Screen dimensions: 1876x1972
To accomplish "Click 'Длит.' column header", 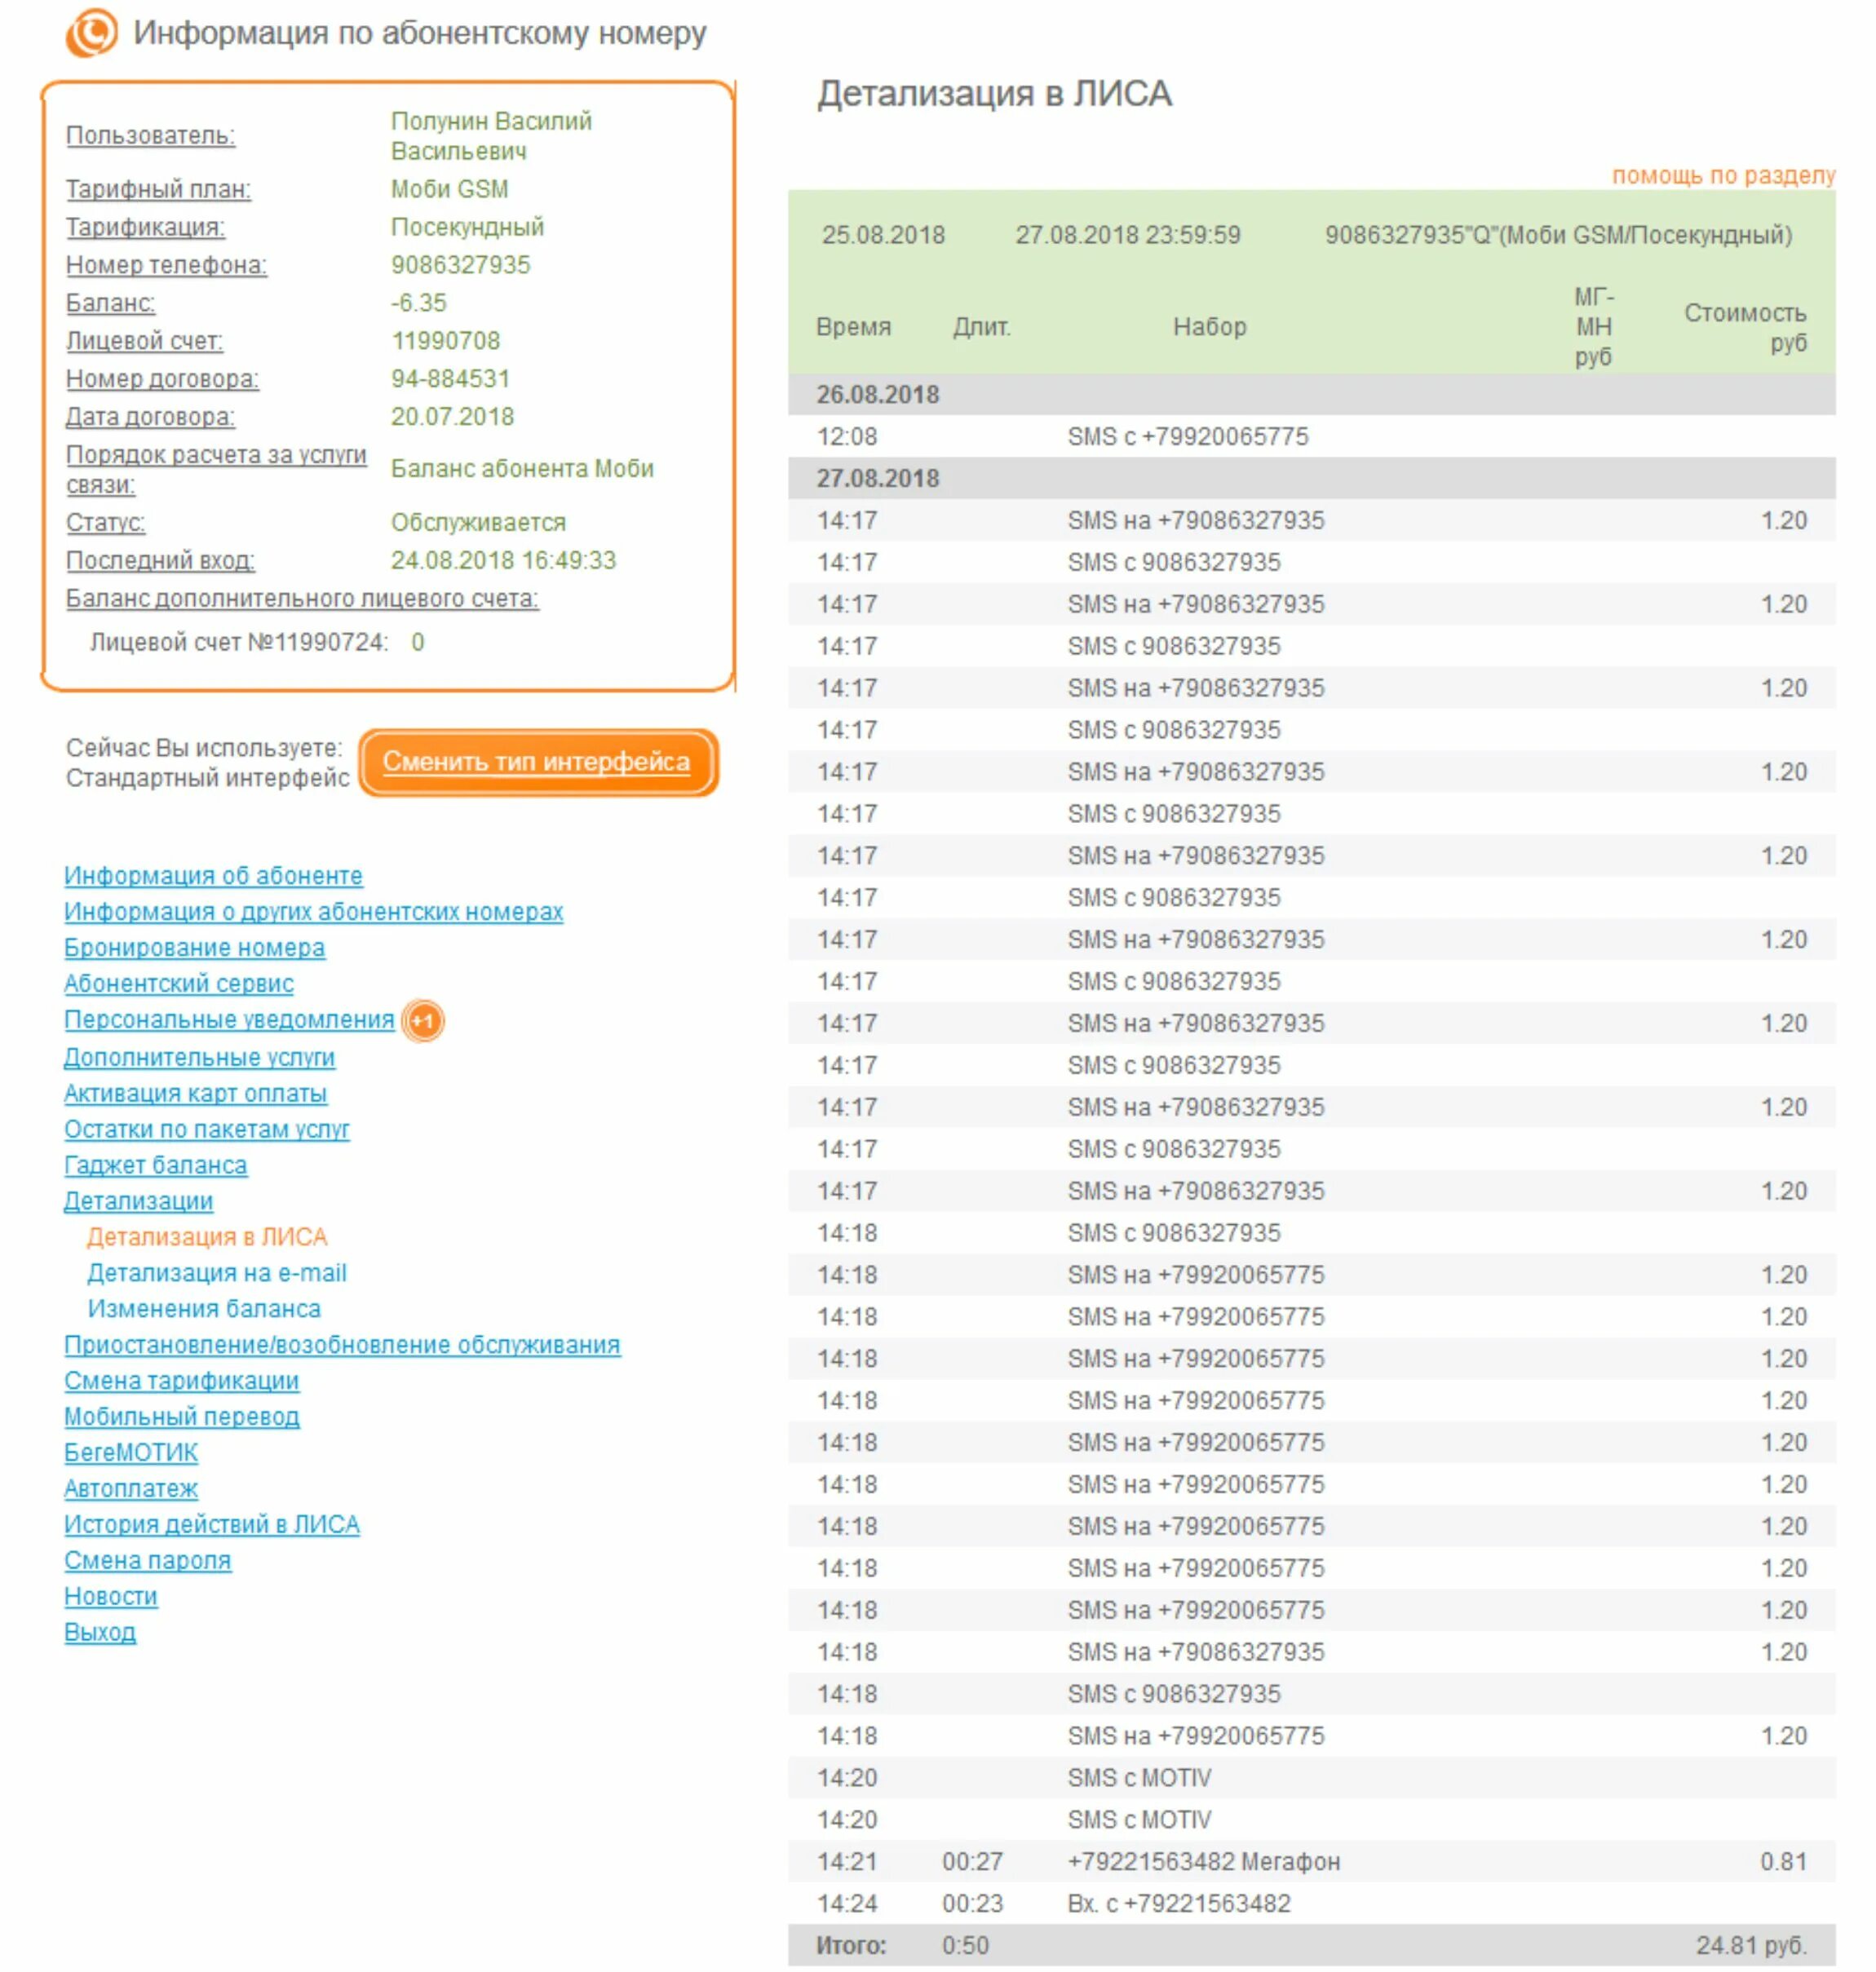I will 982,328.
